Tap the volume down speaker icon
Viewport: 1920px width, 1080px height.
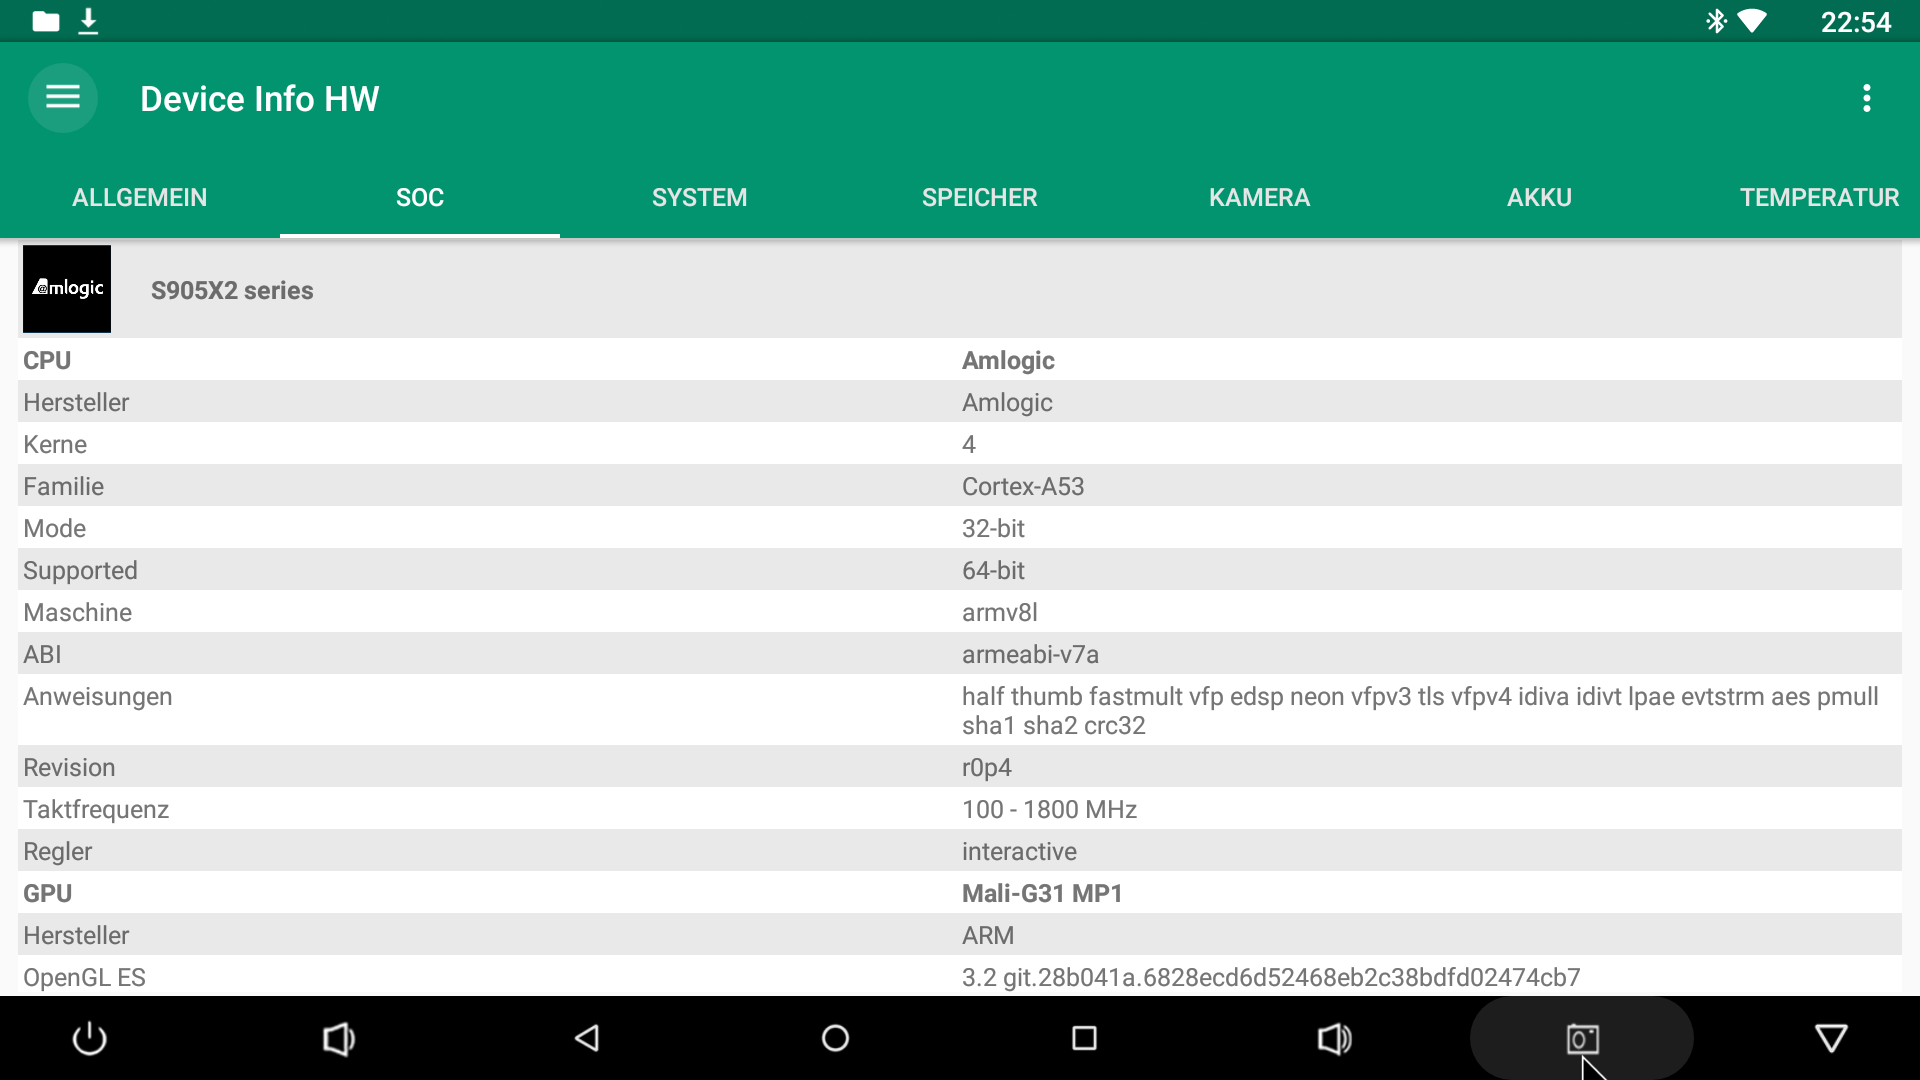coord(339,1038)
